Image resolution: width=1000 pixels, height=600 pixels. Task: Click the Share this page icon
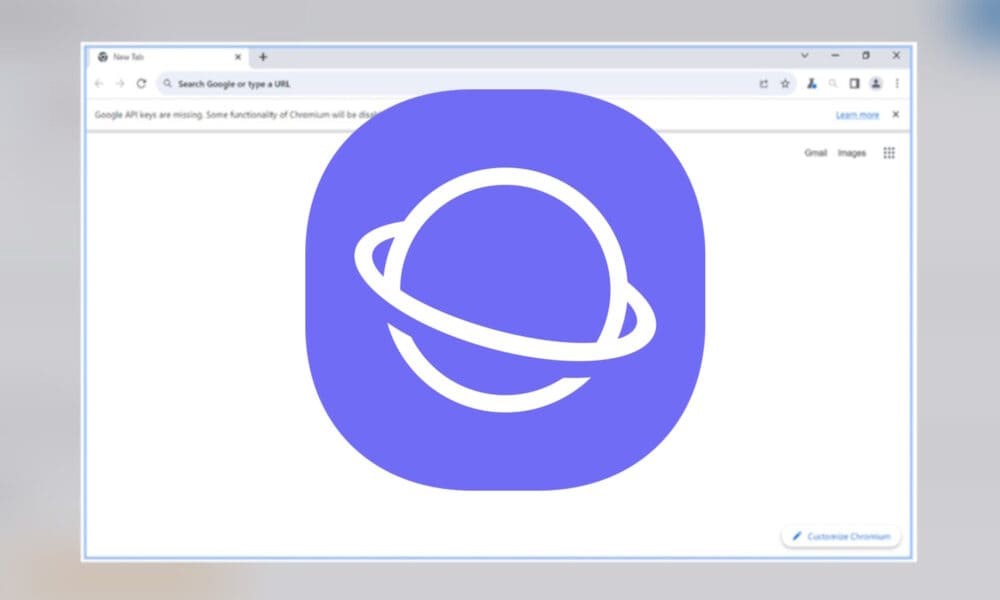(764, 84)
